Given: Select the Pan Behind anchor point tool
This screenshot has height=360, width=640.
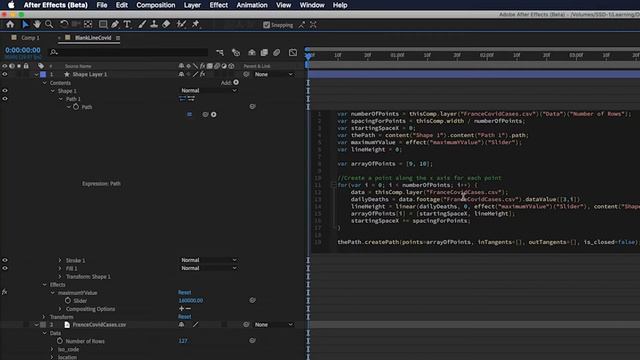Looking at the screenshot, I should [88, 24].
